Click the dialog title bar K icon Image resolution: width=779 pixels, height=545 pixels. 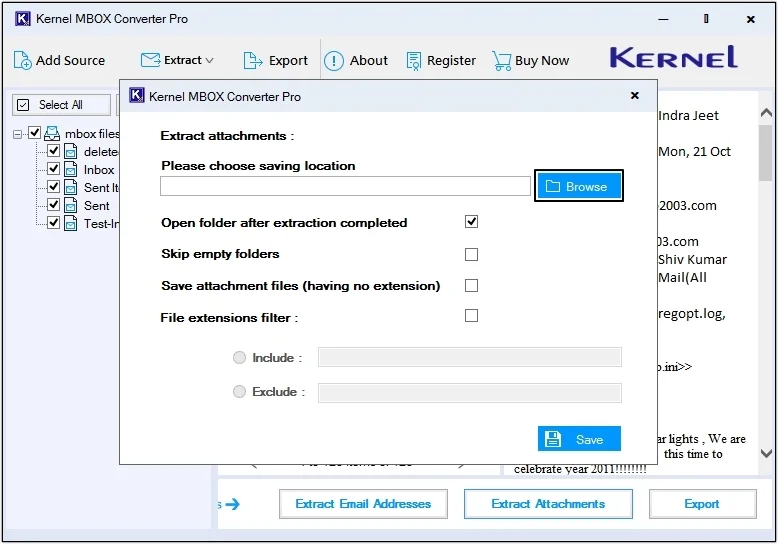[137, 95]
